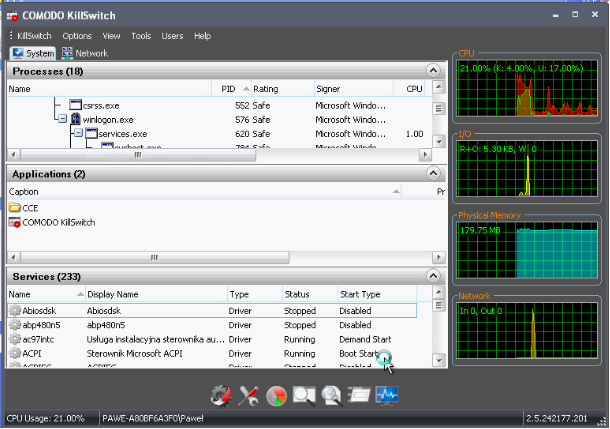Image resolution: width=610 pixels, height=429 pixels.
Task: Switch to the Network tab
Action: pyautogui.click(x=84, y=53)
